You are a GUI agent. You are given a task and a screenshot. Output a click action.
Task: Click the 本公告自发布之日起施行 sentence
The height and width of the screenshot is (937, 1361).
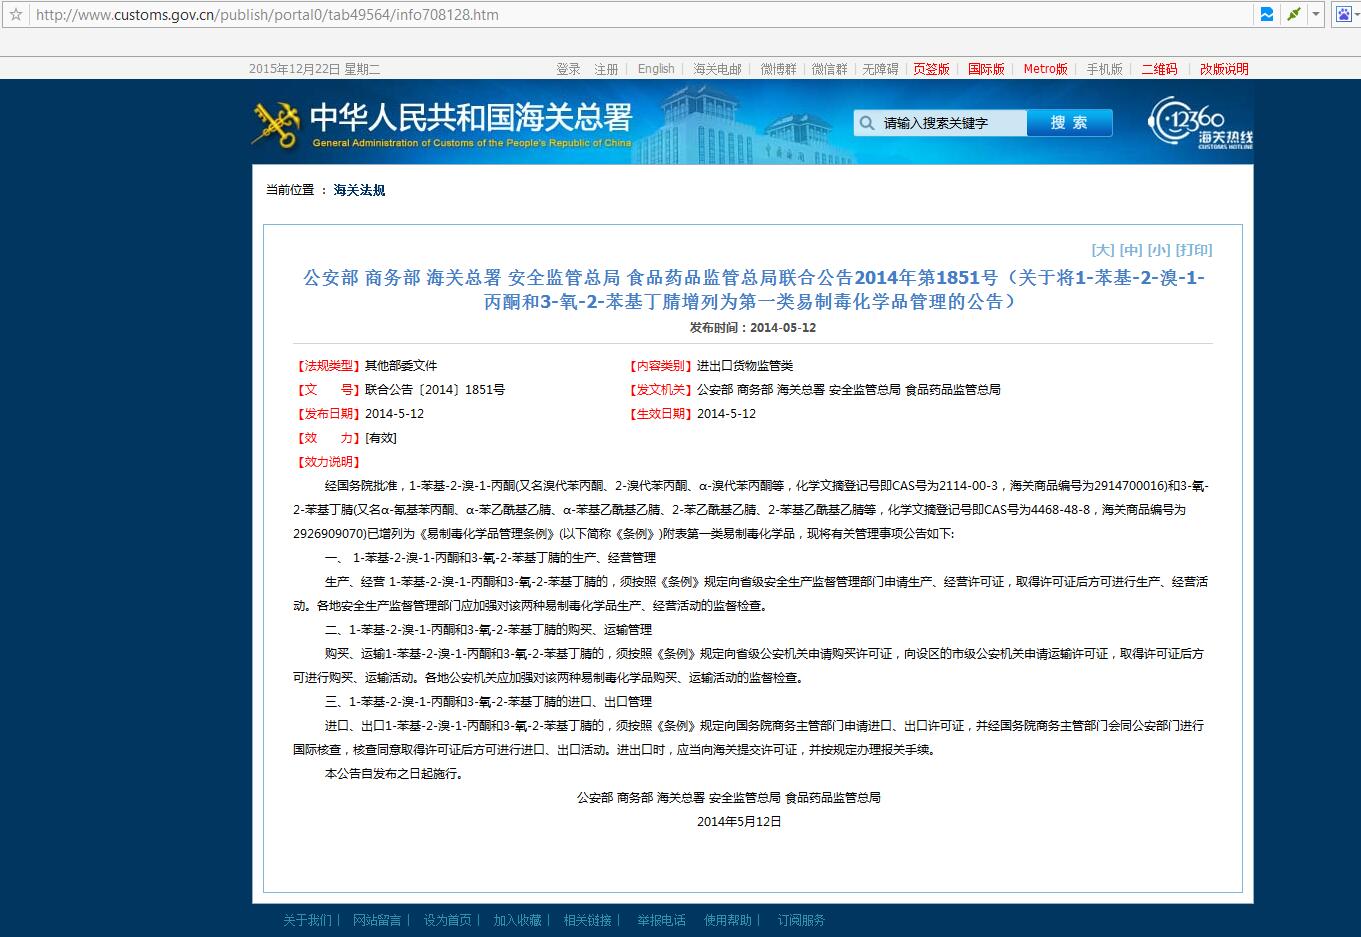(x=394, y=774)
